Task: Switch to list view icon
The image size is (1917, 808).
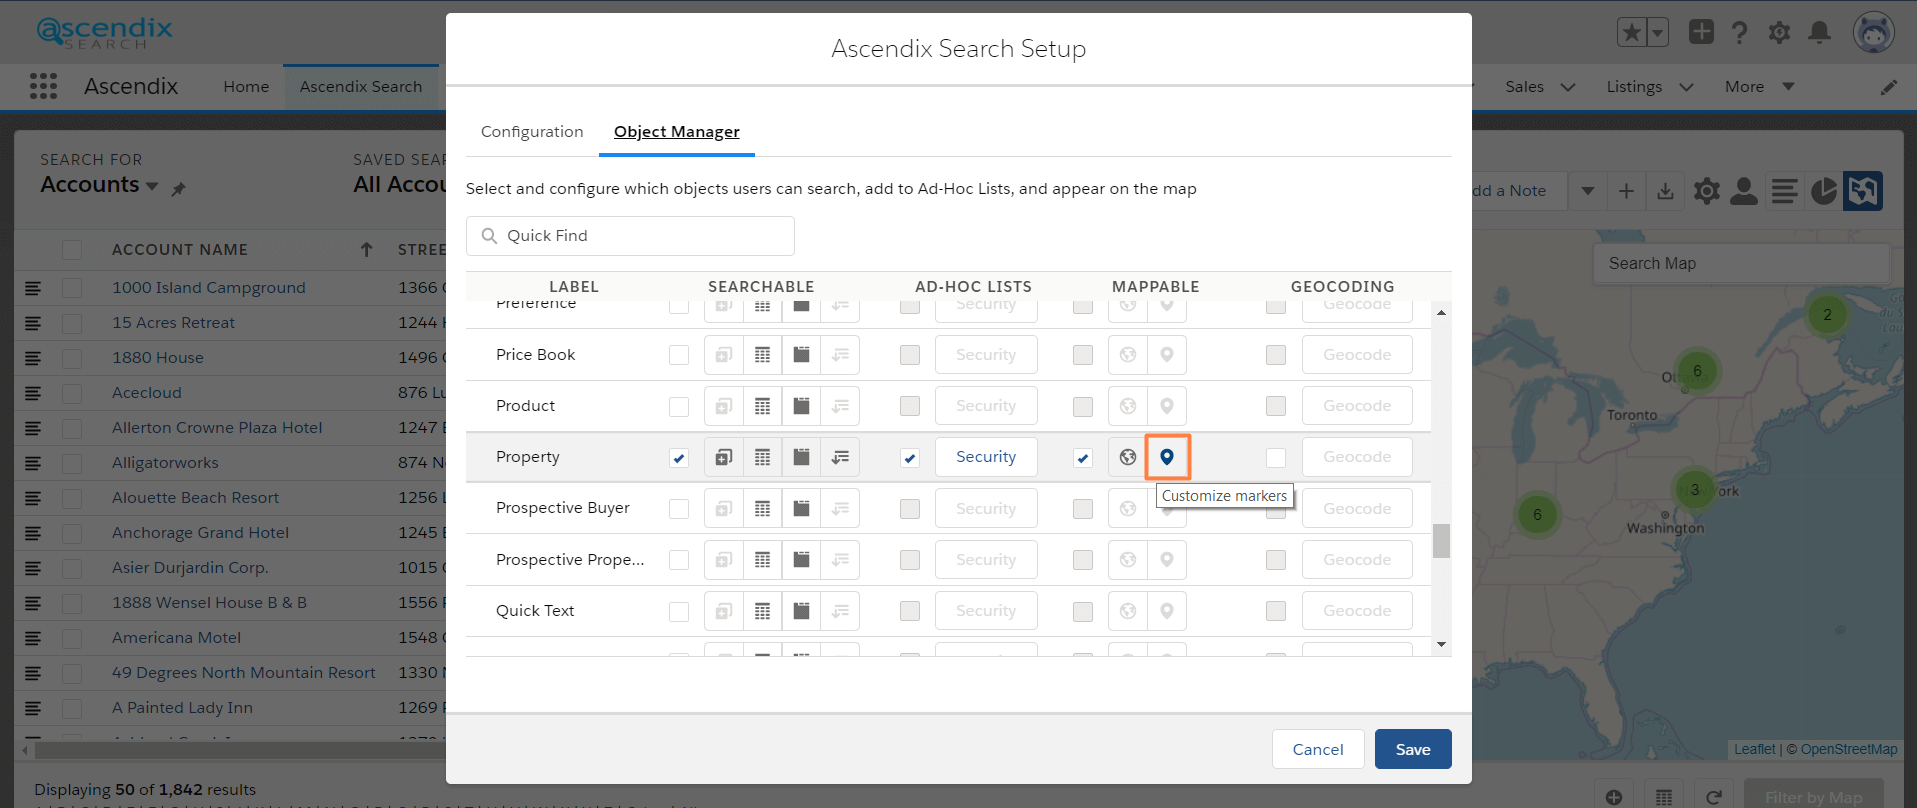Action: pos(1785,191)
